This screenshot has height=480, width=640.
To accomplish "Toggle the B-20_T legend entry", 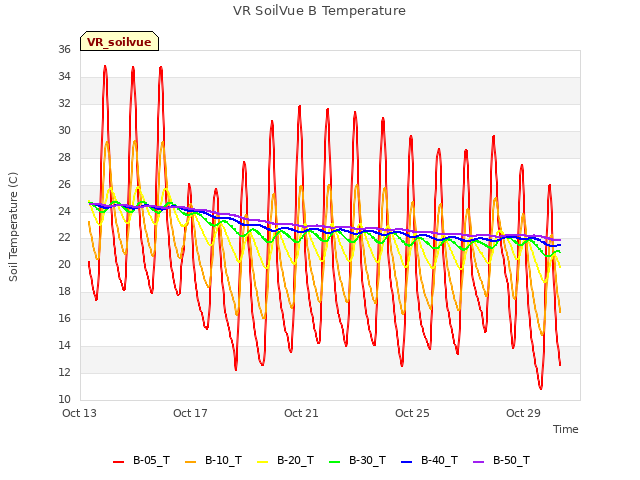I will pyautogui.click(x=285, y=461).
